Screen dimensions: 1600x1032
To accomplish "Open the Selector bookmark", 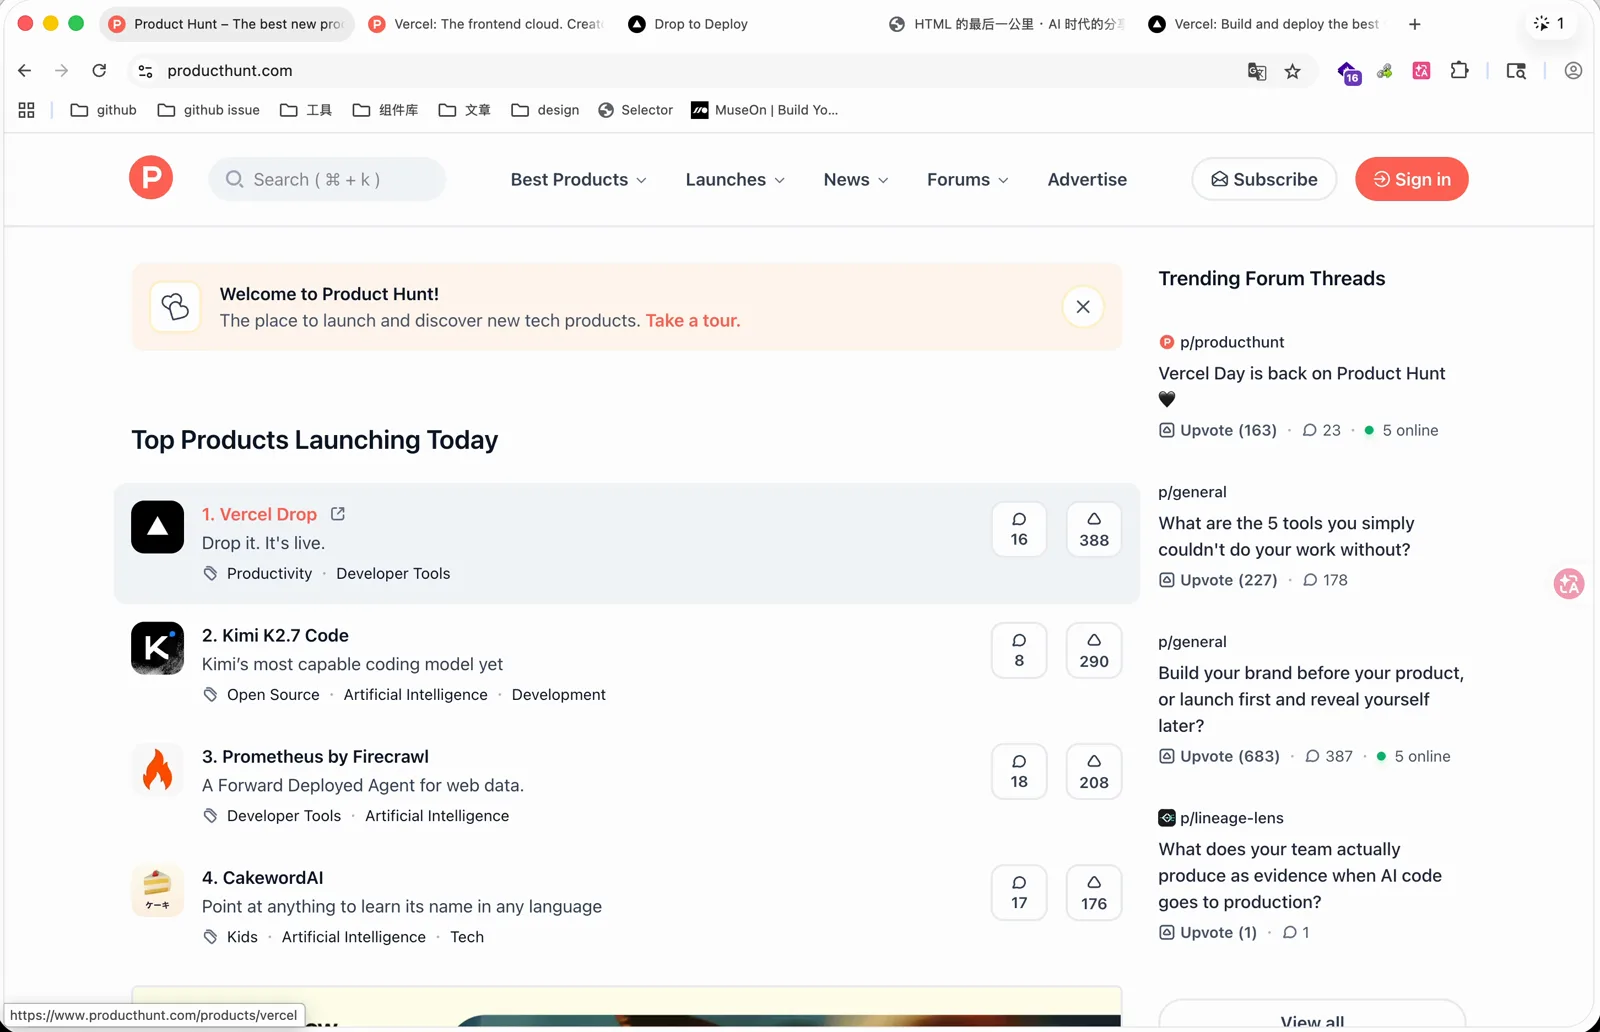I will click(x=635, y=110).
